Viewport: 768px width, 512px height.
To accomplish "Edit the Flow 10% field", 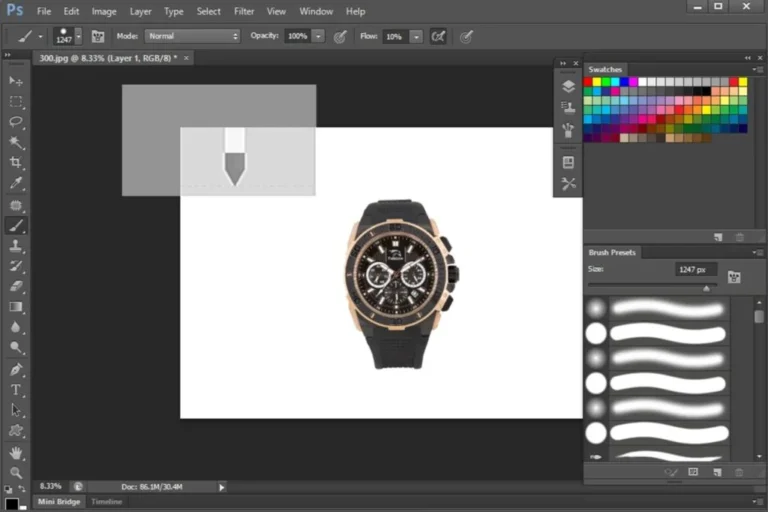I will point(395,36).
